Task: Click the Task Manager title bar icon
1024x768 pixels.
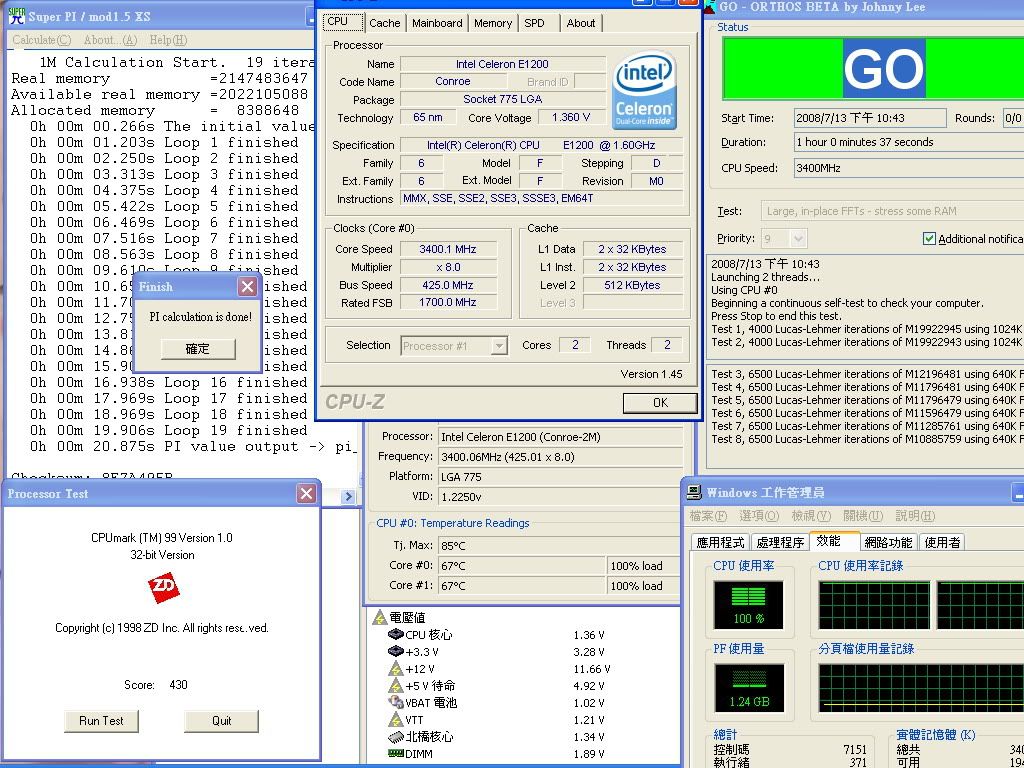Action: click(694, 492)
